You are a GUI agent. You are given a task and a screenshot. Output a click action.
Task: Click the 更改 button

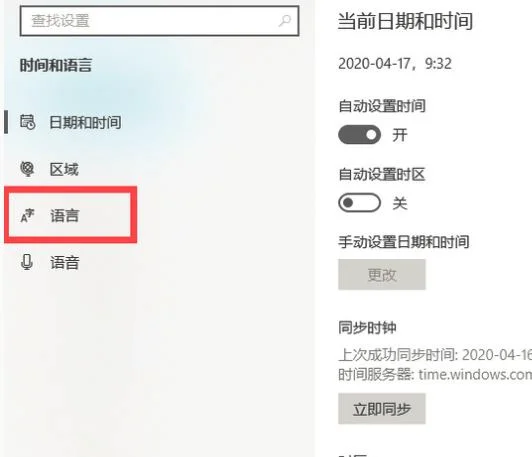click(382, 274)
